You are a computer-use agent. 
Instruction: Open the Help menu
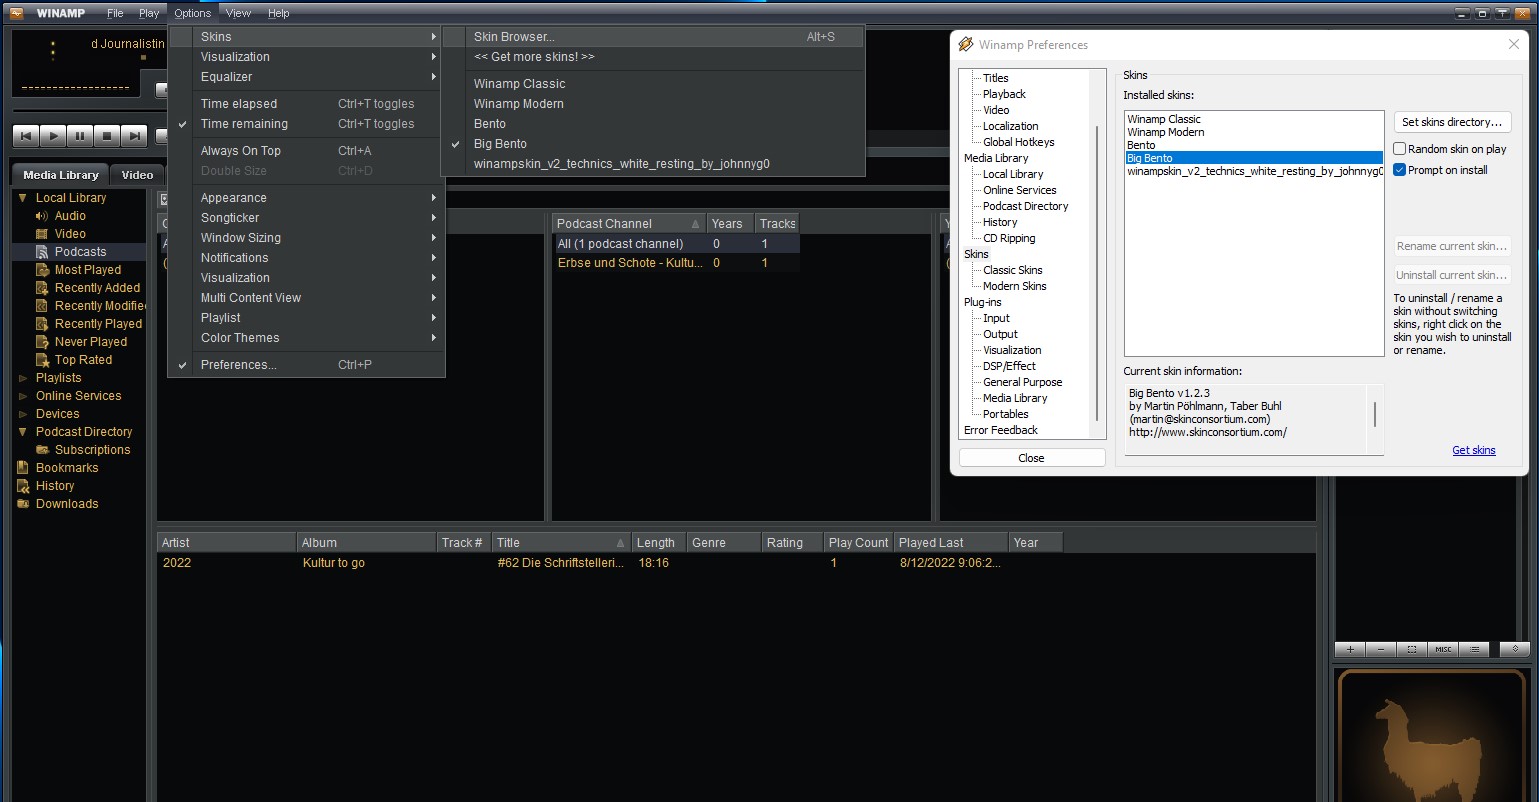[279, 13]
